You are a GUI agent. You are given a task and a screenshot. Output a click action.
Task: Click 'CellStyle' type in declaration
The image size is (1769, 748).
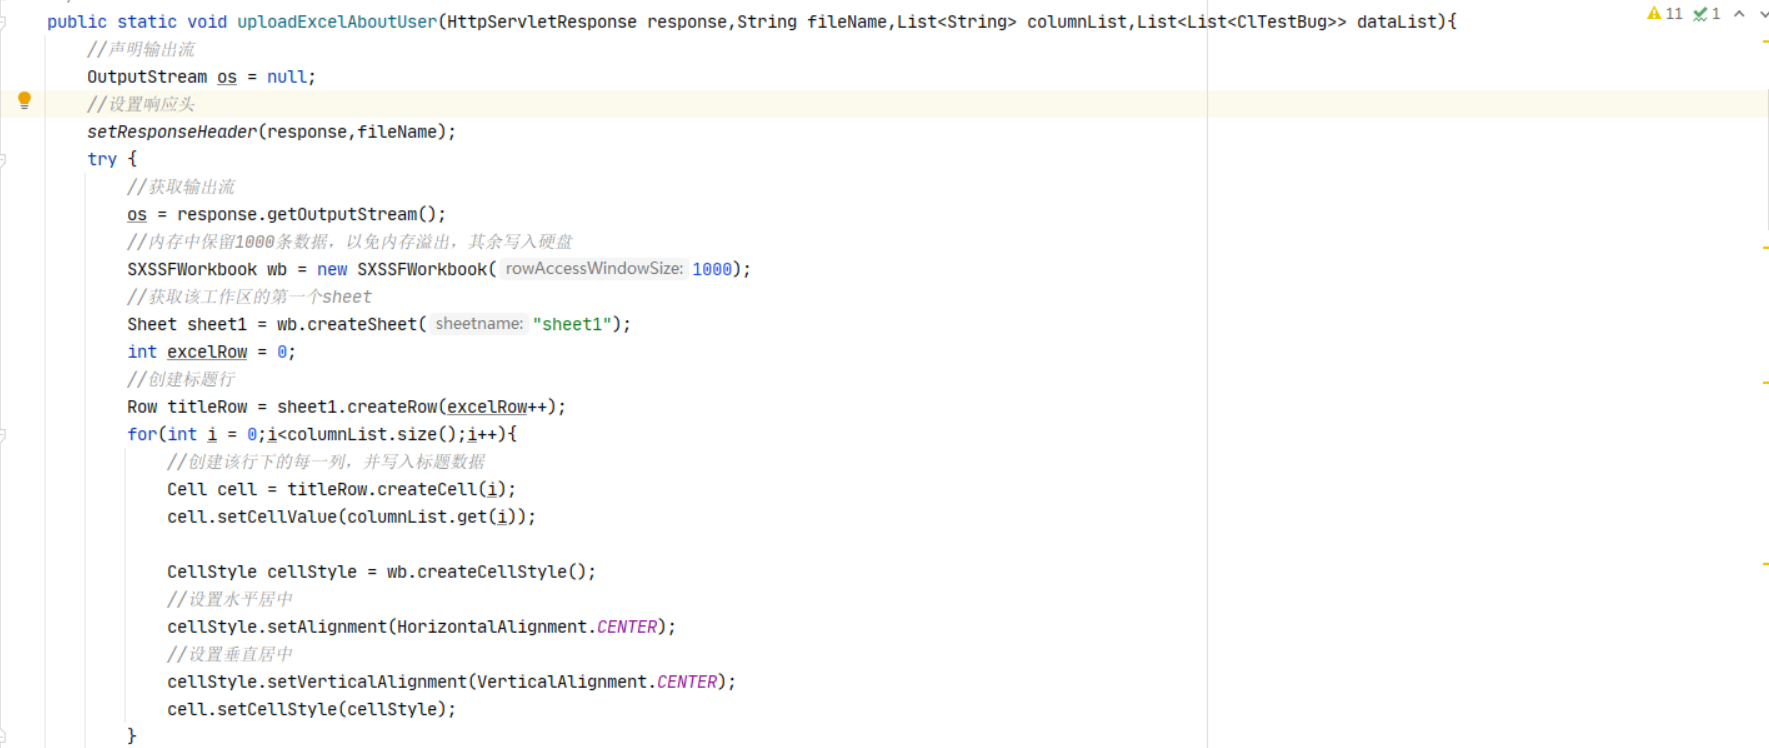[x=212, y=572]
